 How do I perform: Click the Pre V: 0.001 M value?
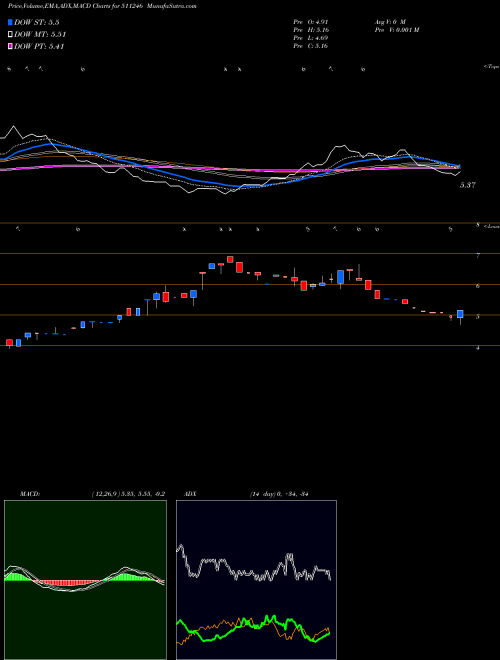[396, 30]
